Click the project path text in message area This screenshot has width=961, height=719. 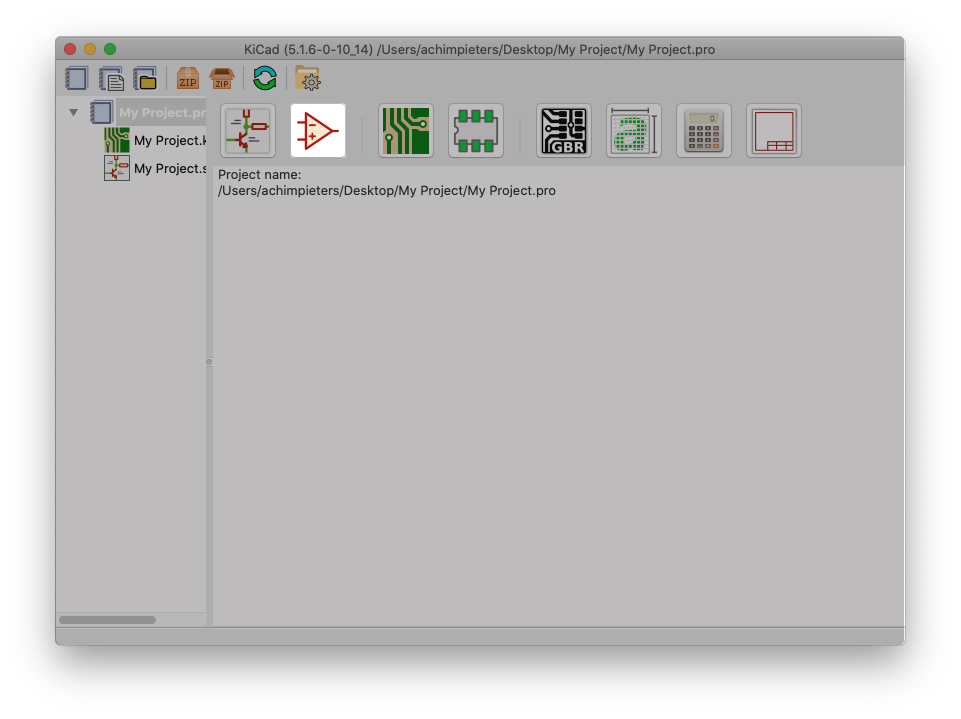pos(387,191)
